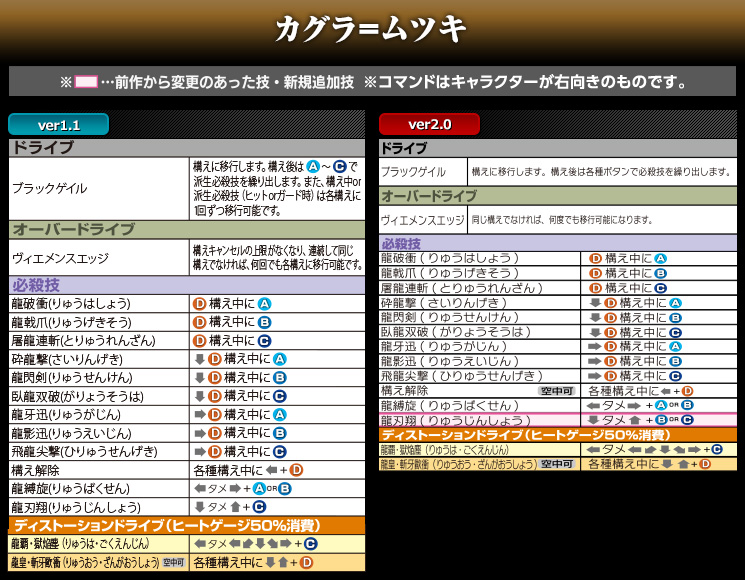Screen dimensions: 745x580
Task: Click the C button icon in ver2.0 龍覇・獄焔塵 row
Action: point(717,449)
